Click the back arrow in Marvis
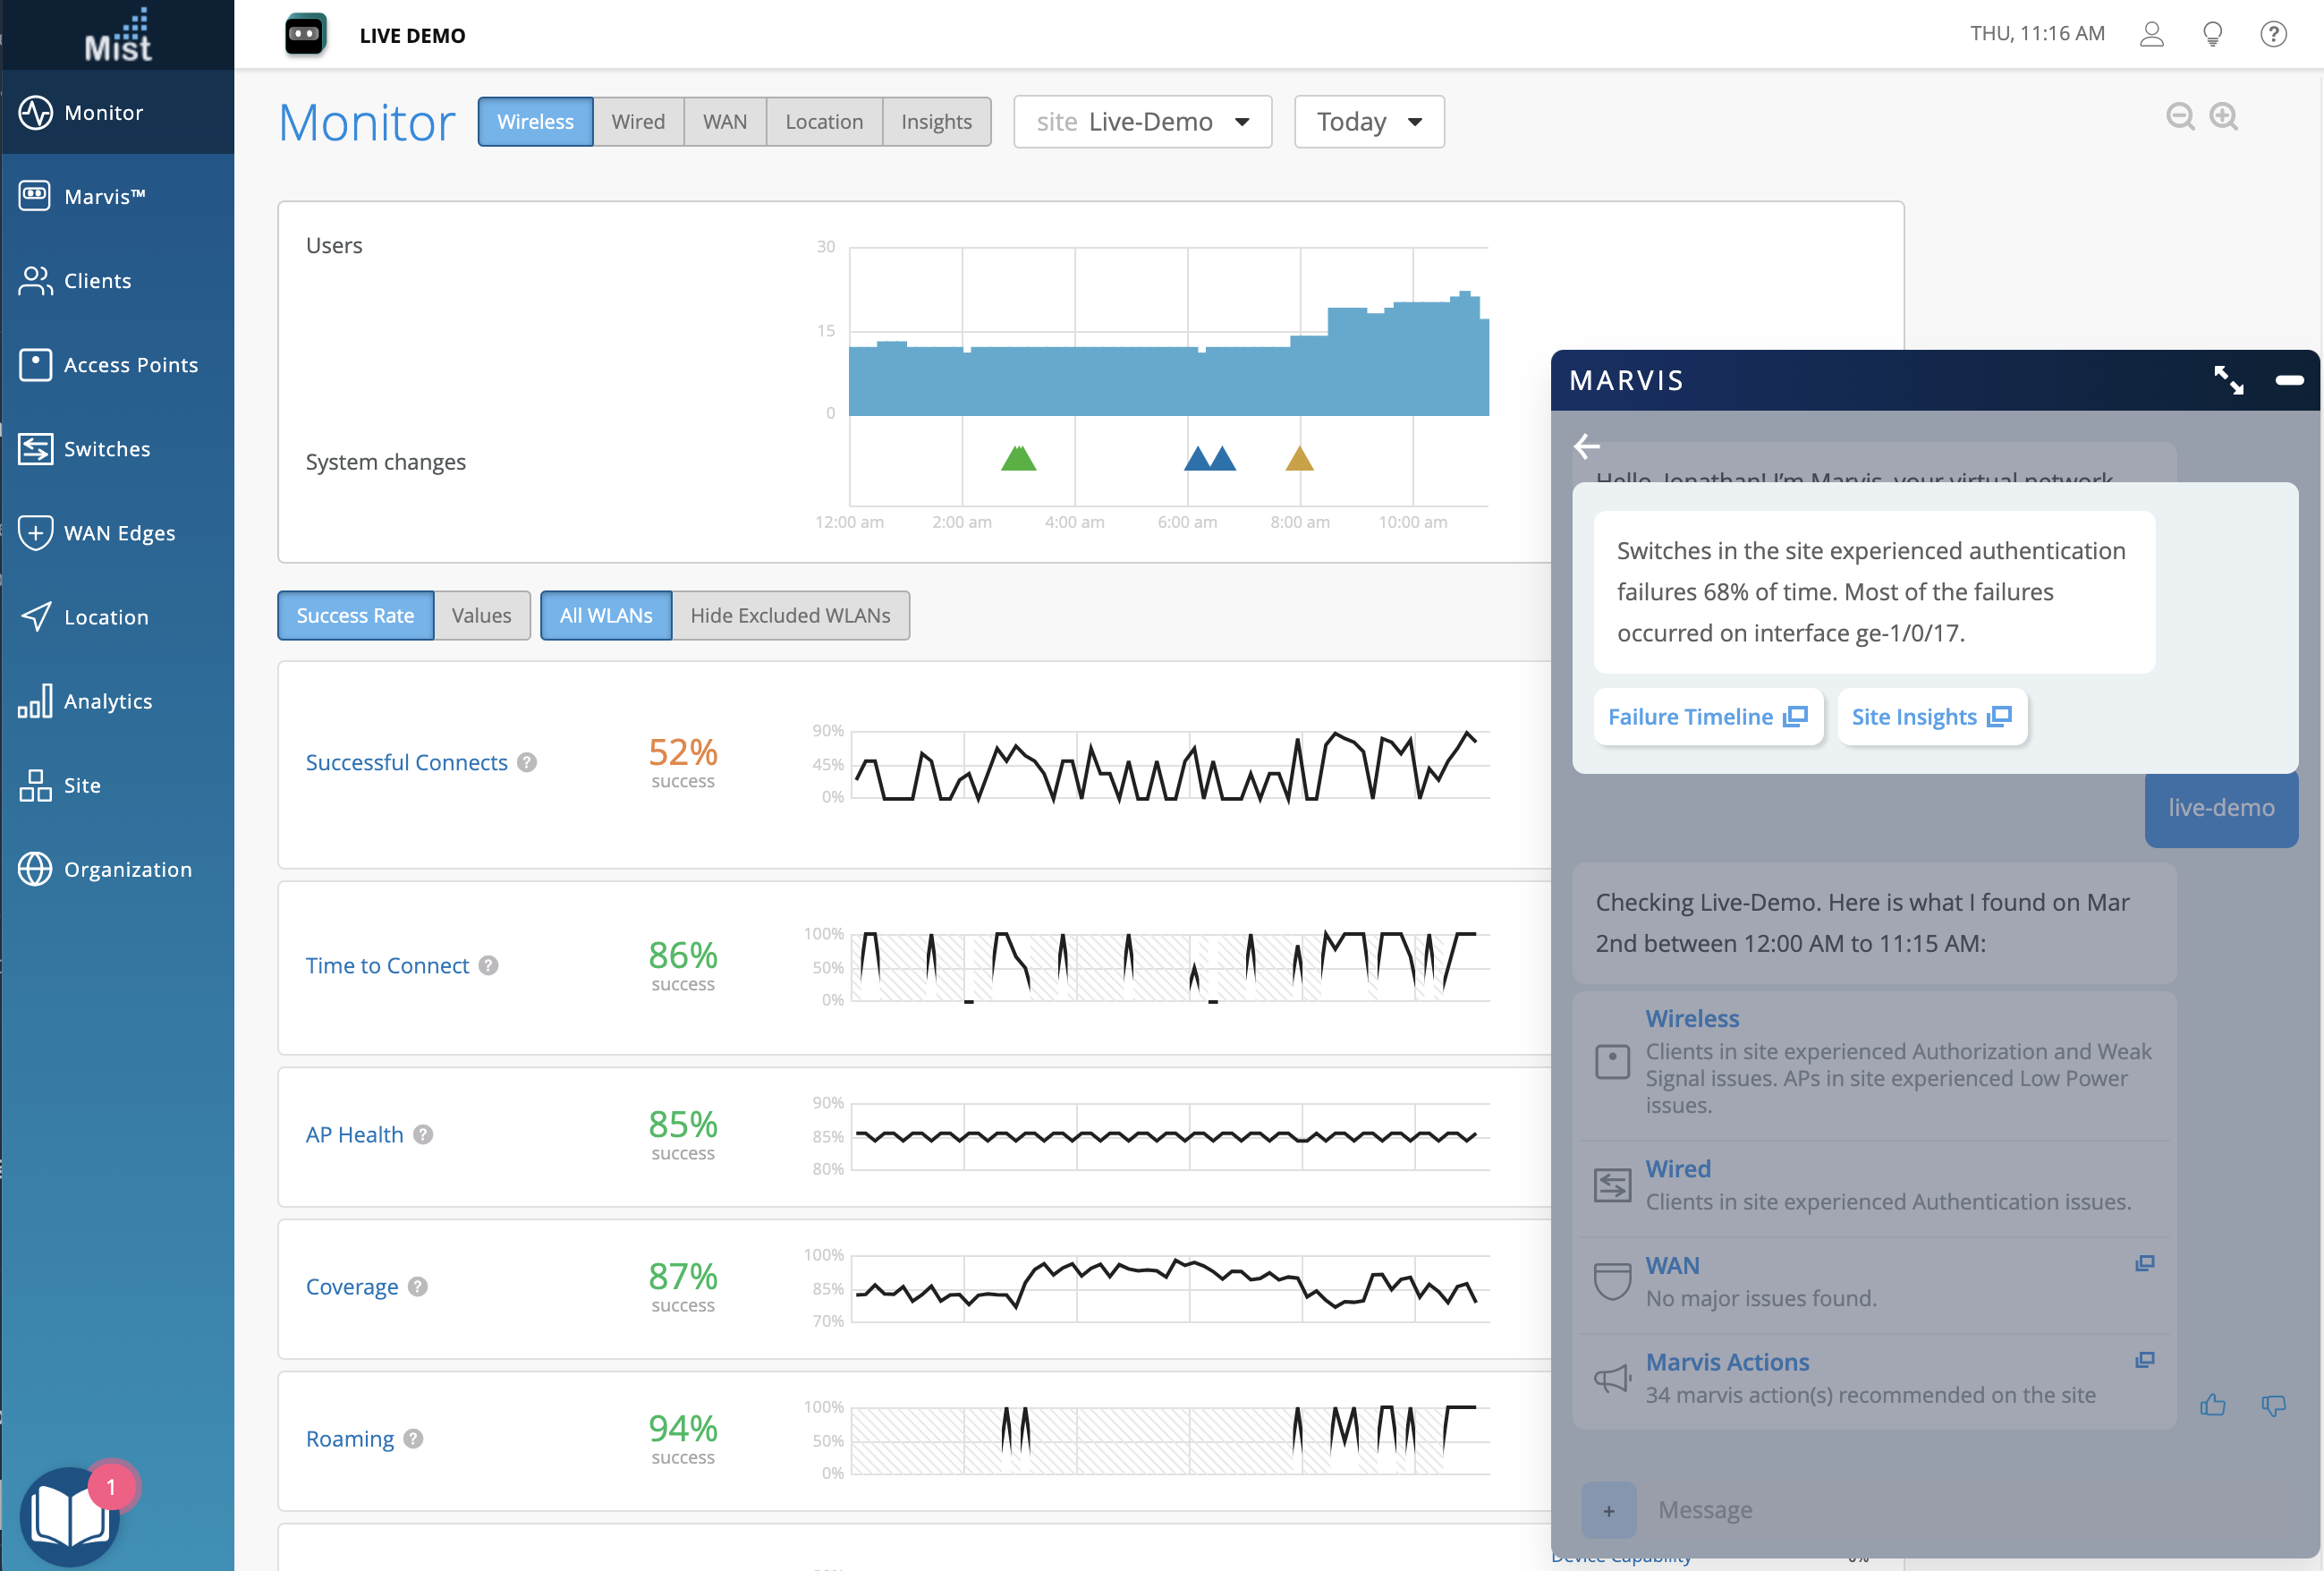Screen dimensions: 2324x1571 [x=1587, y=446]
